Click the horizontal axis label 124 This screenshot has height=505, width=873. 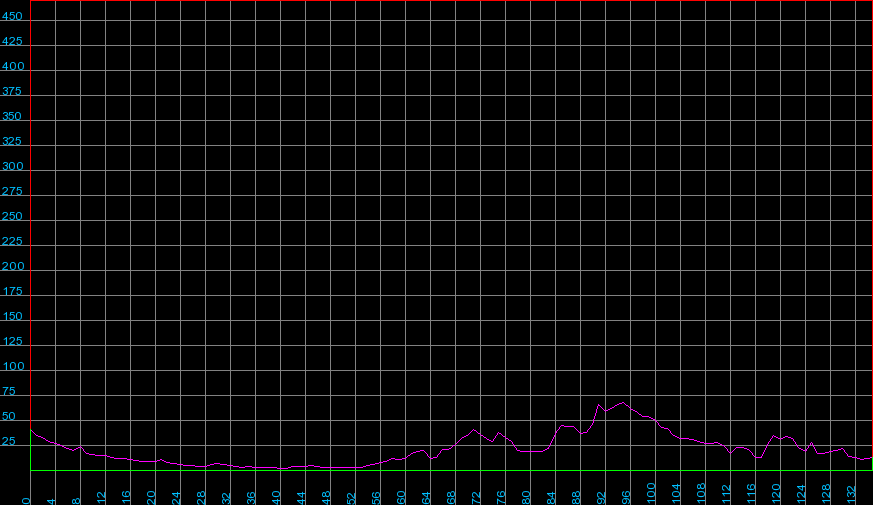tap(802, 494)
